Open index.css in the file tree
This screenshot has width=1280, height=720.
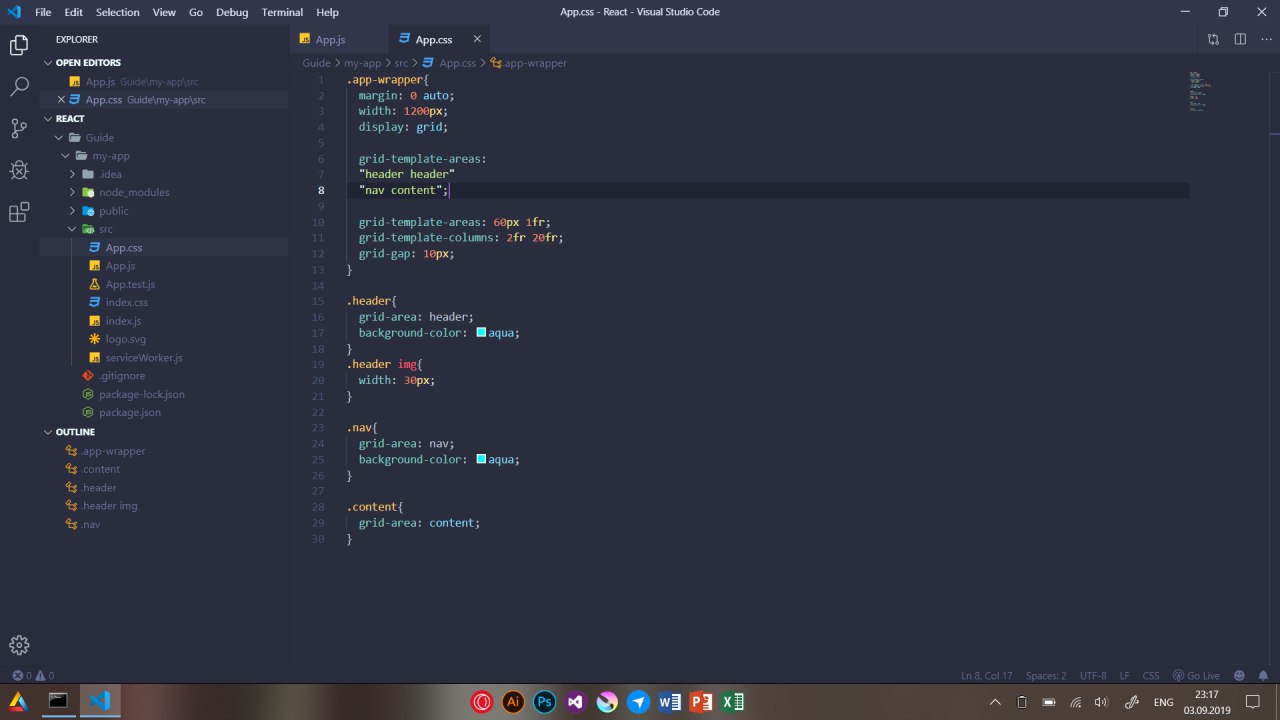(126, 302)
